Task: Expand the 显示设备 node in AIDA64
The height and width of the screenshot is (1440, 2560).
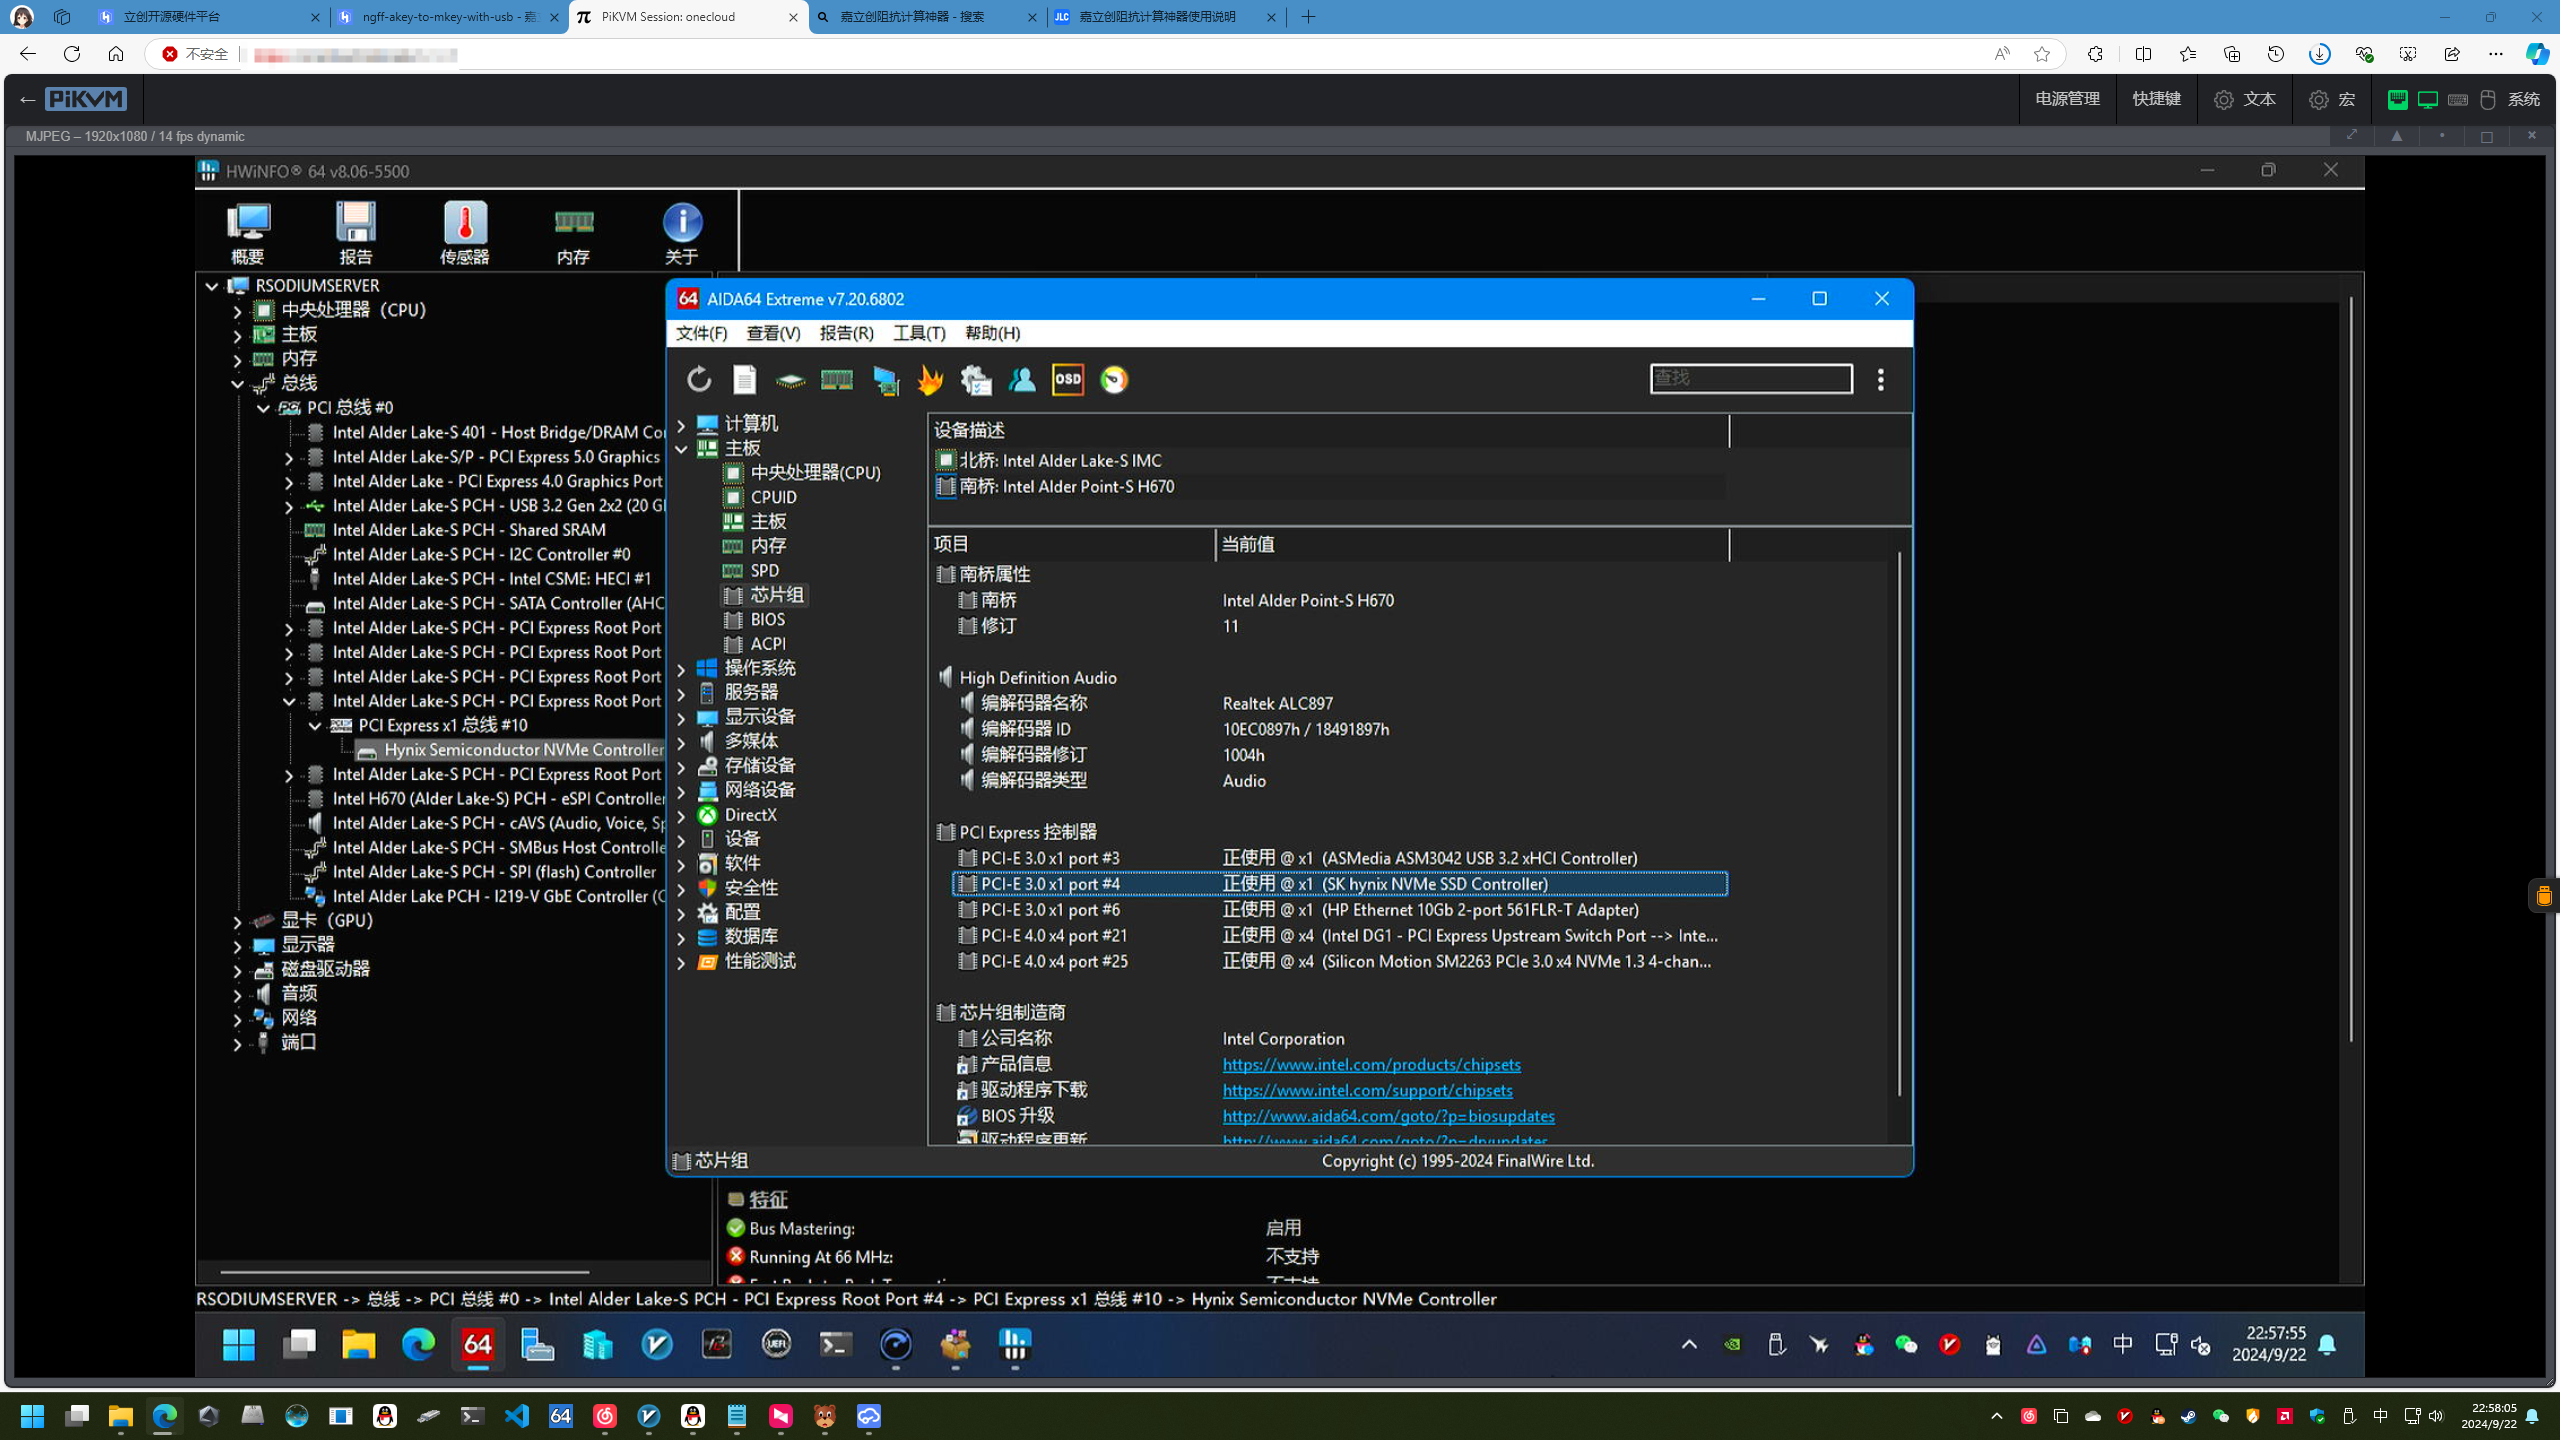Action: [x=681, y=718]
